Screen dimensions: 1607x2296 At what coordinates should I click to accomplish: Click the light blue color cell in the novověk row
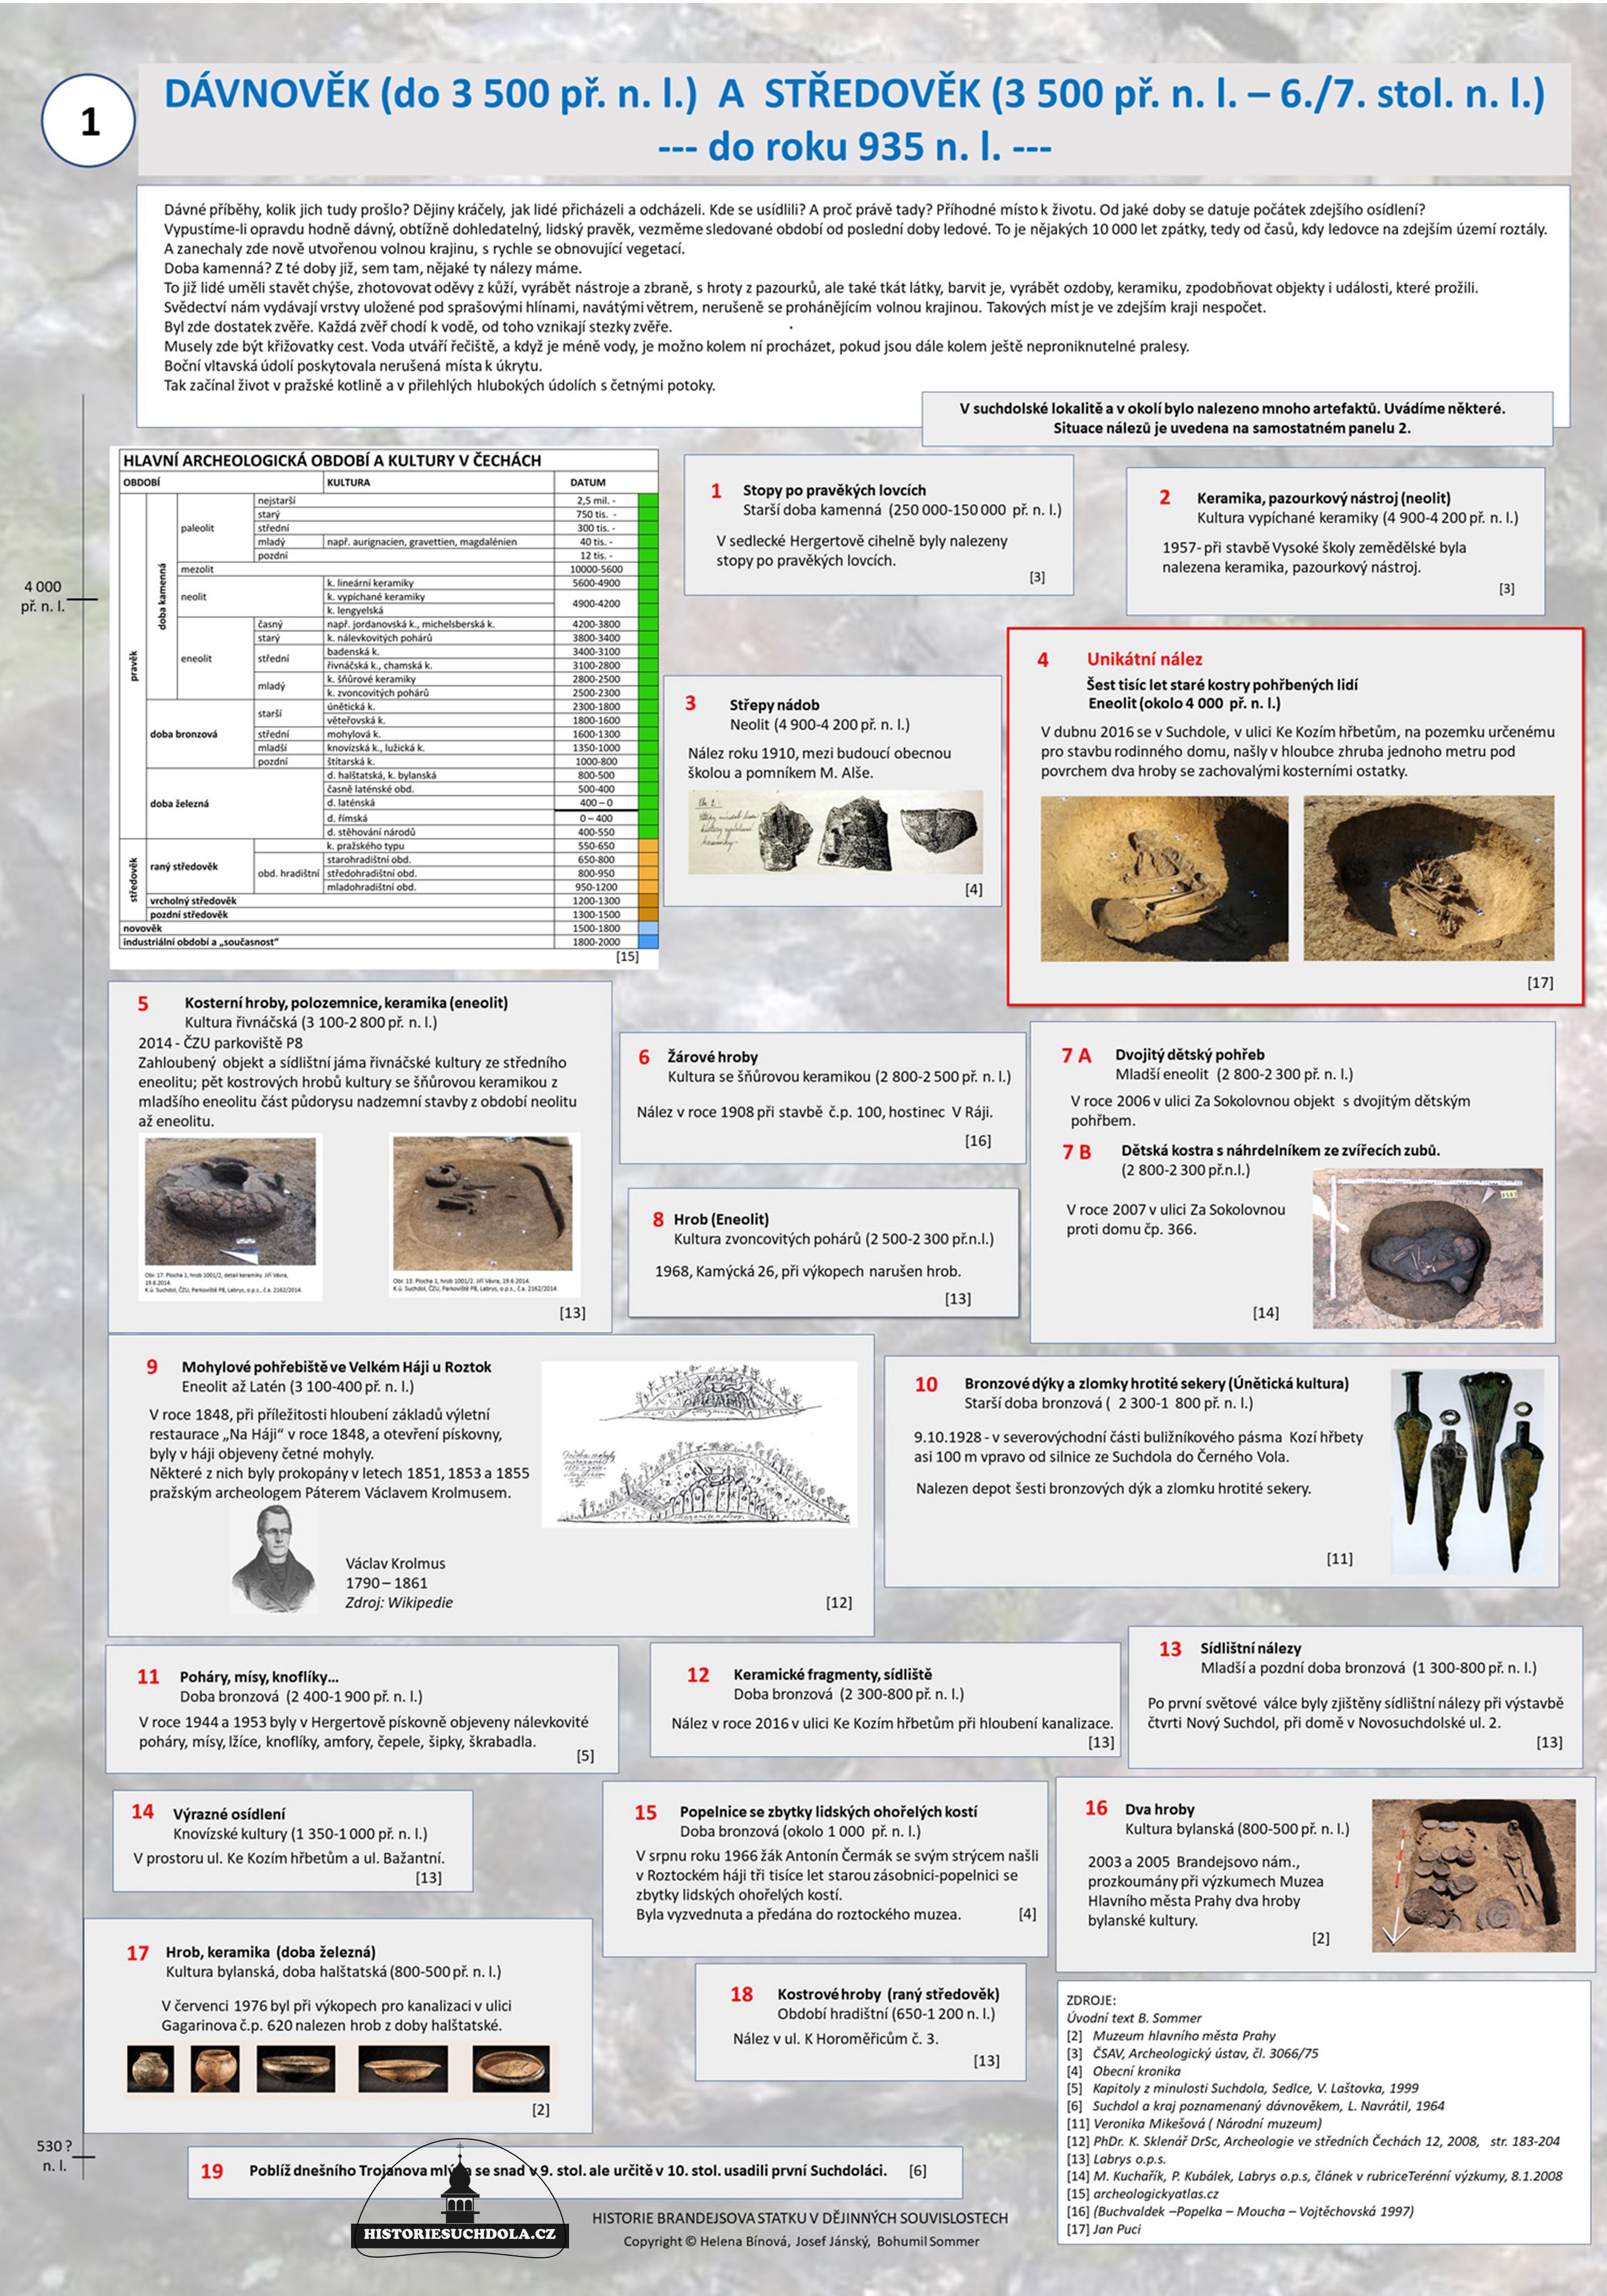648,928
